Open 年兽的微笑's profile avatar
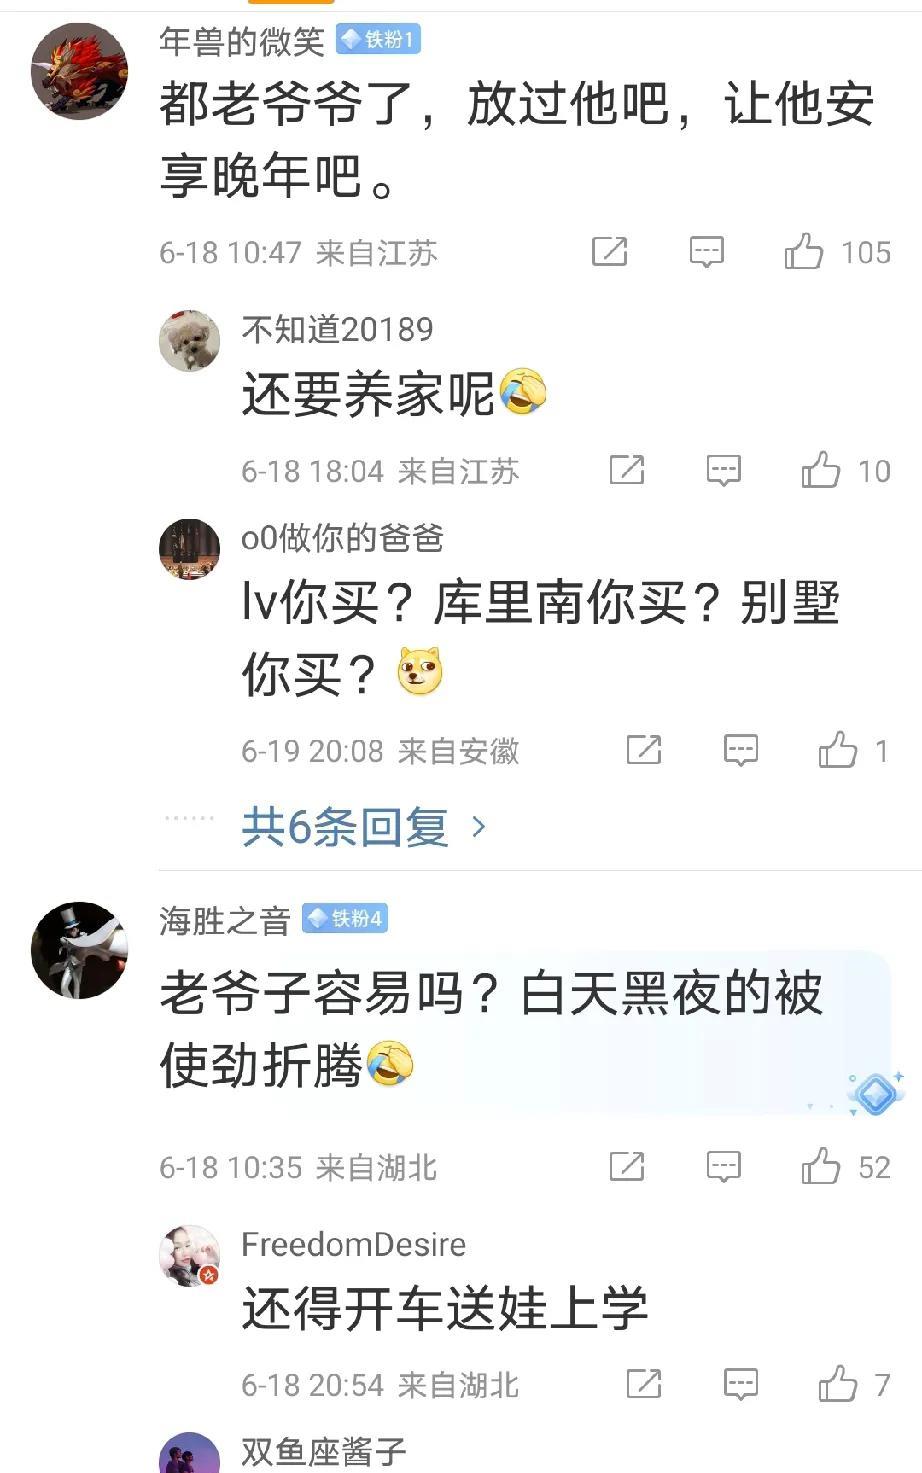 click(79, 71)
